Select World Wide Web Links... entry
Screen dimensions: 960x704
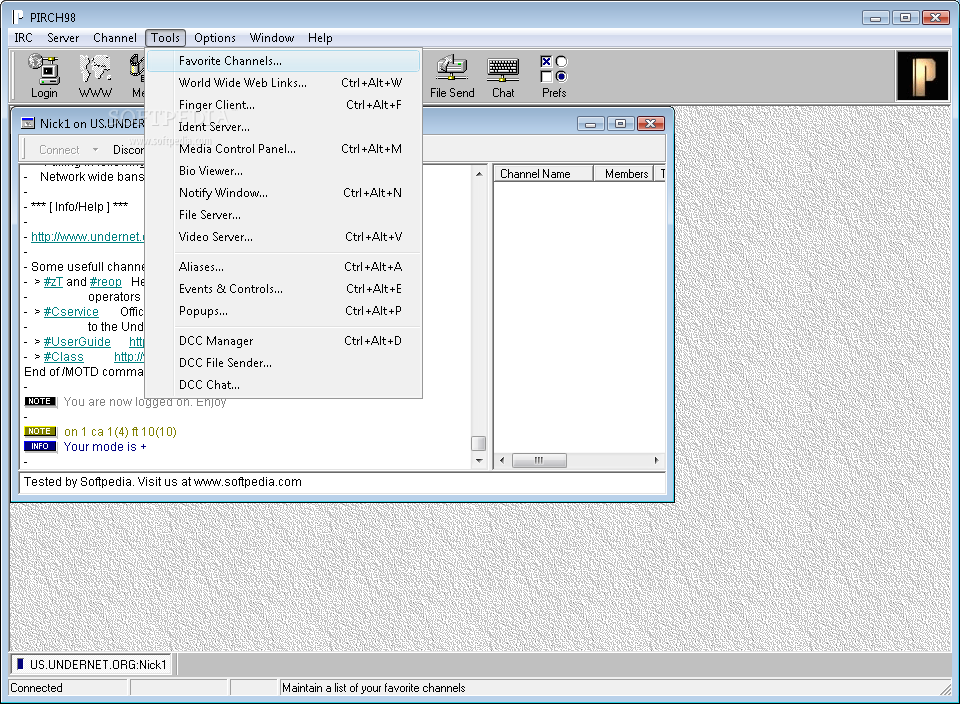click(283, 83)
